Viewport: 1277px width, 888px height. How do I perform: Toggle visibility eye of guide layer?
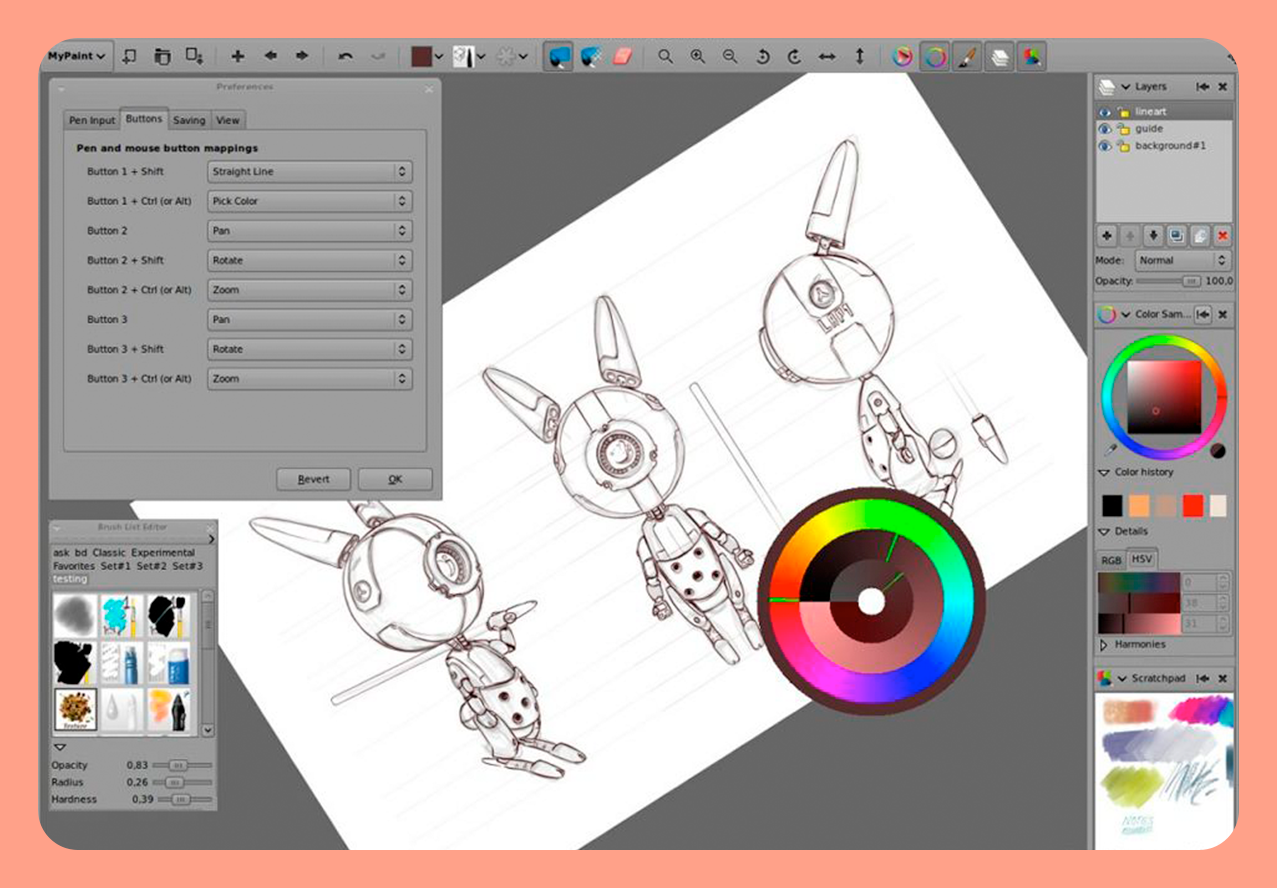pos(1105,129)
